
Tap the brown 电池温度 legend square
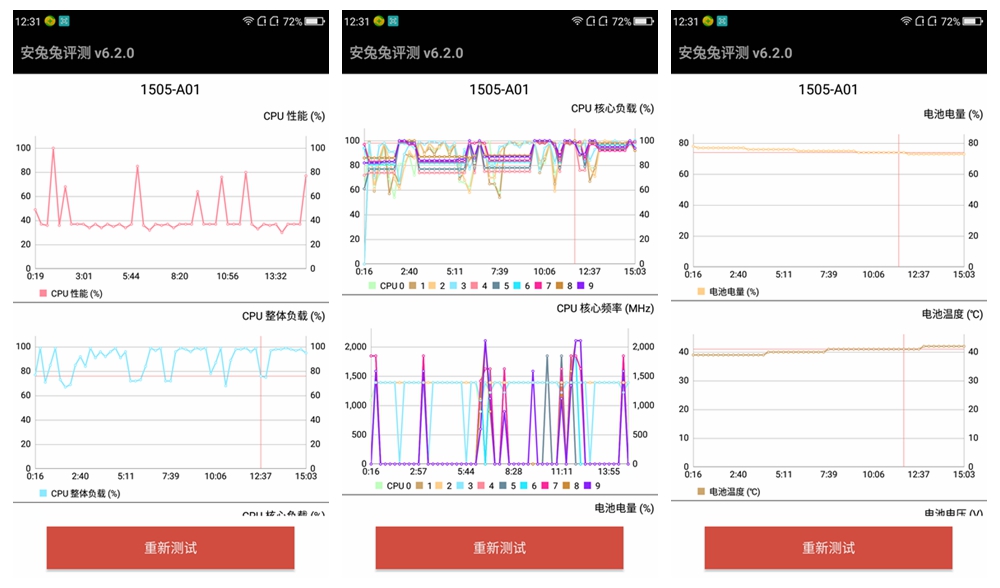(700, 490)
